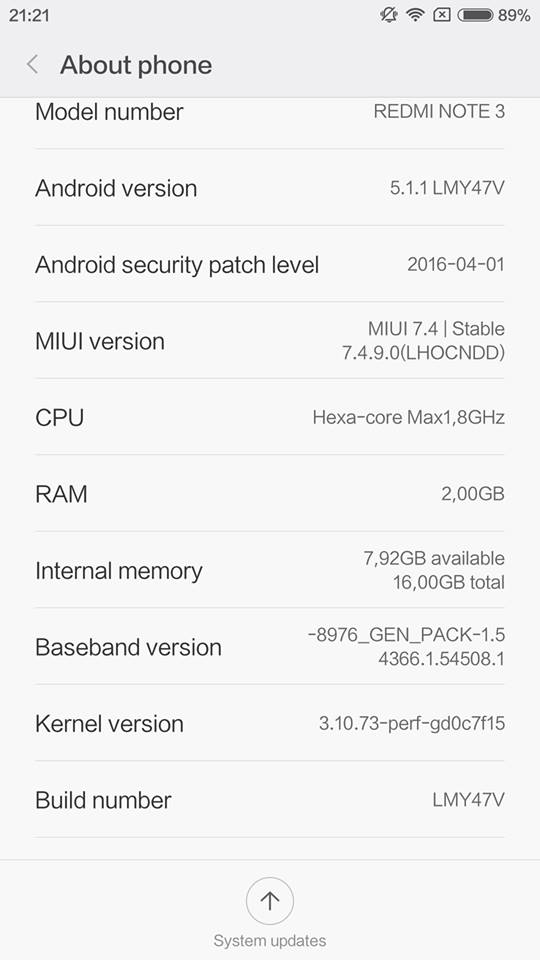Tap the Build number row
The height and width of the screenshot is (960, 540).
(270, 800)
